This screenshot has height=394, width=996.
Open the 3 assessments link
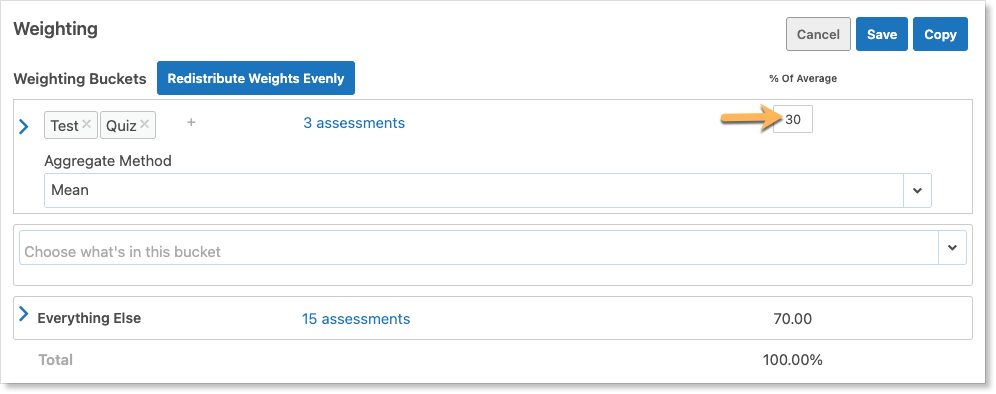point(354,123)
